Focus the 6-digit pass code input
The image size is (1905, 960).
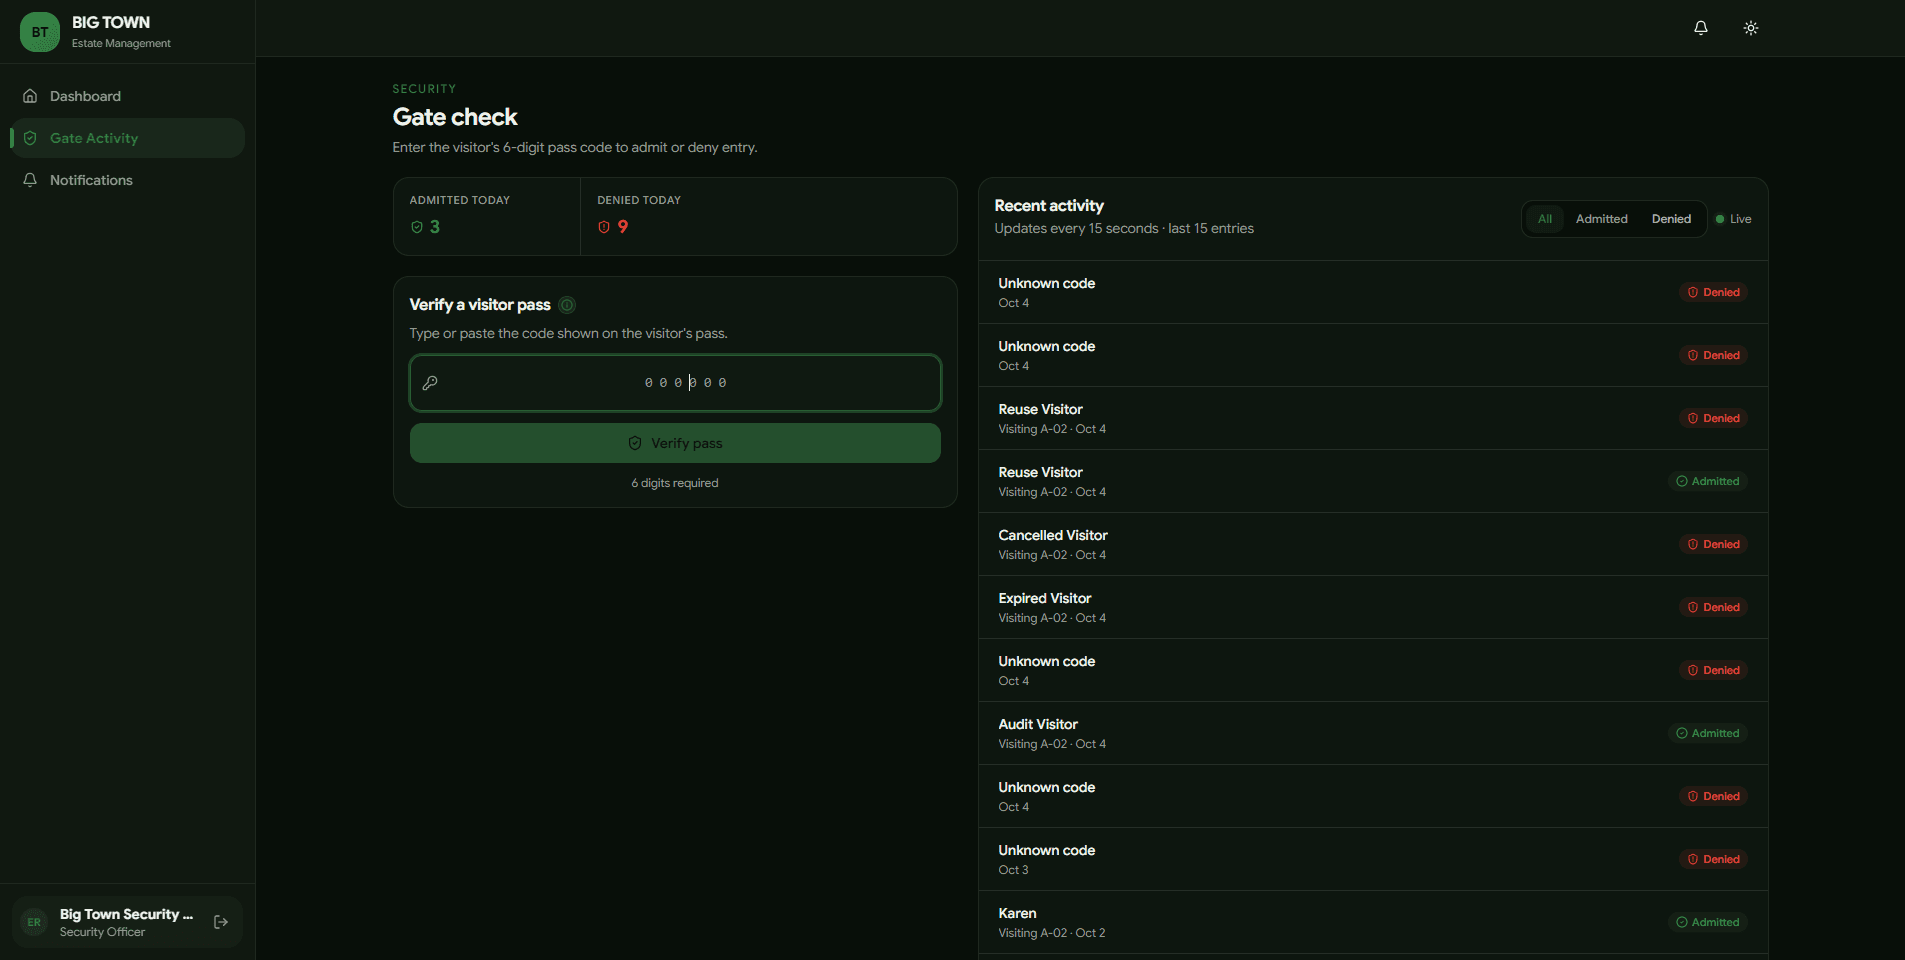pos(675,383)
